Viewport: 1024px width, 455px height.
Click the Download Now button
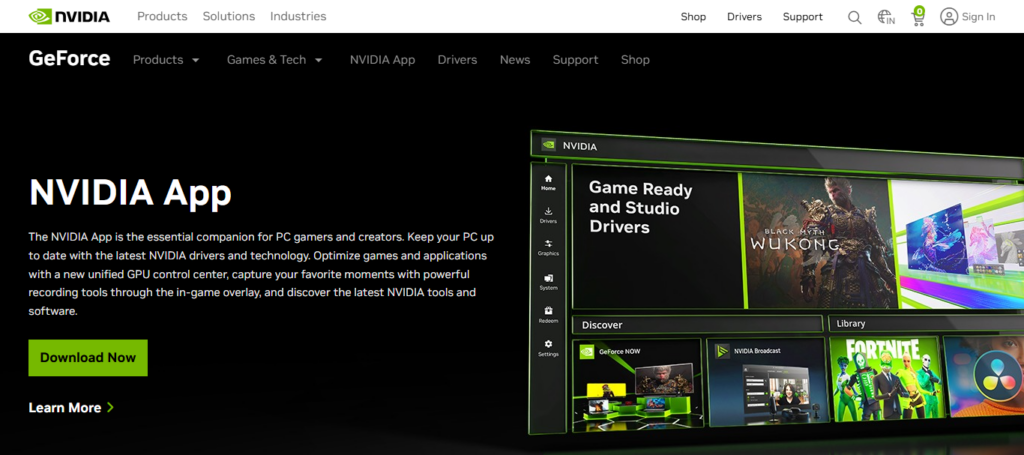(x=88, y=358)
